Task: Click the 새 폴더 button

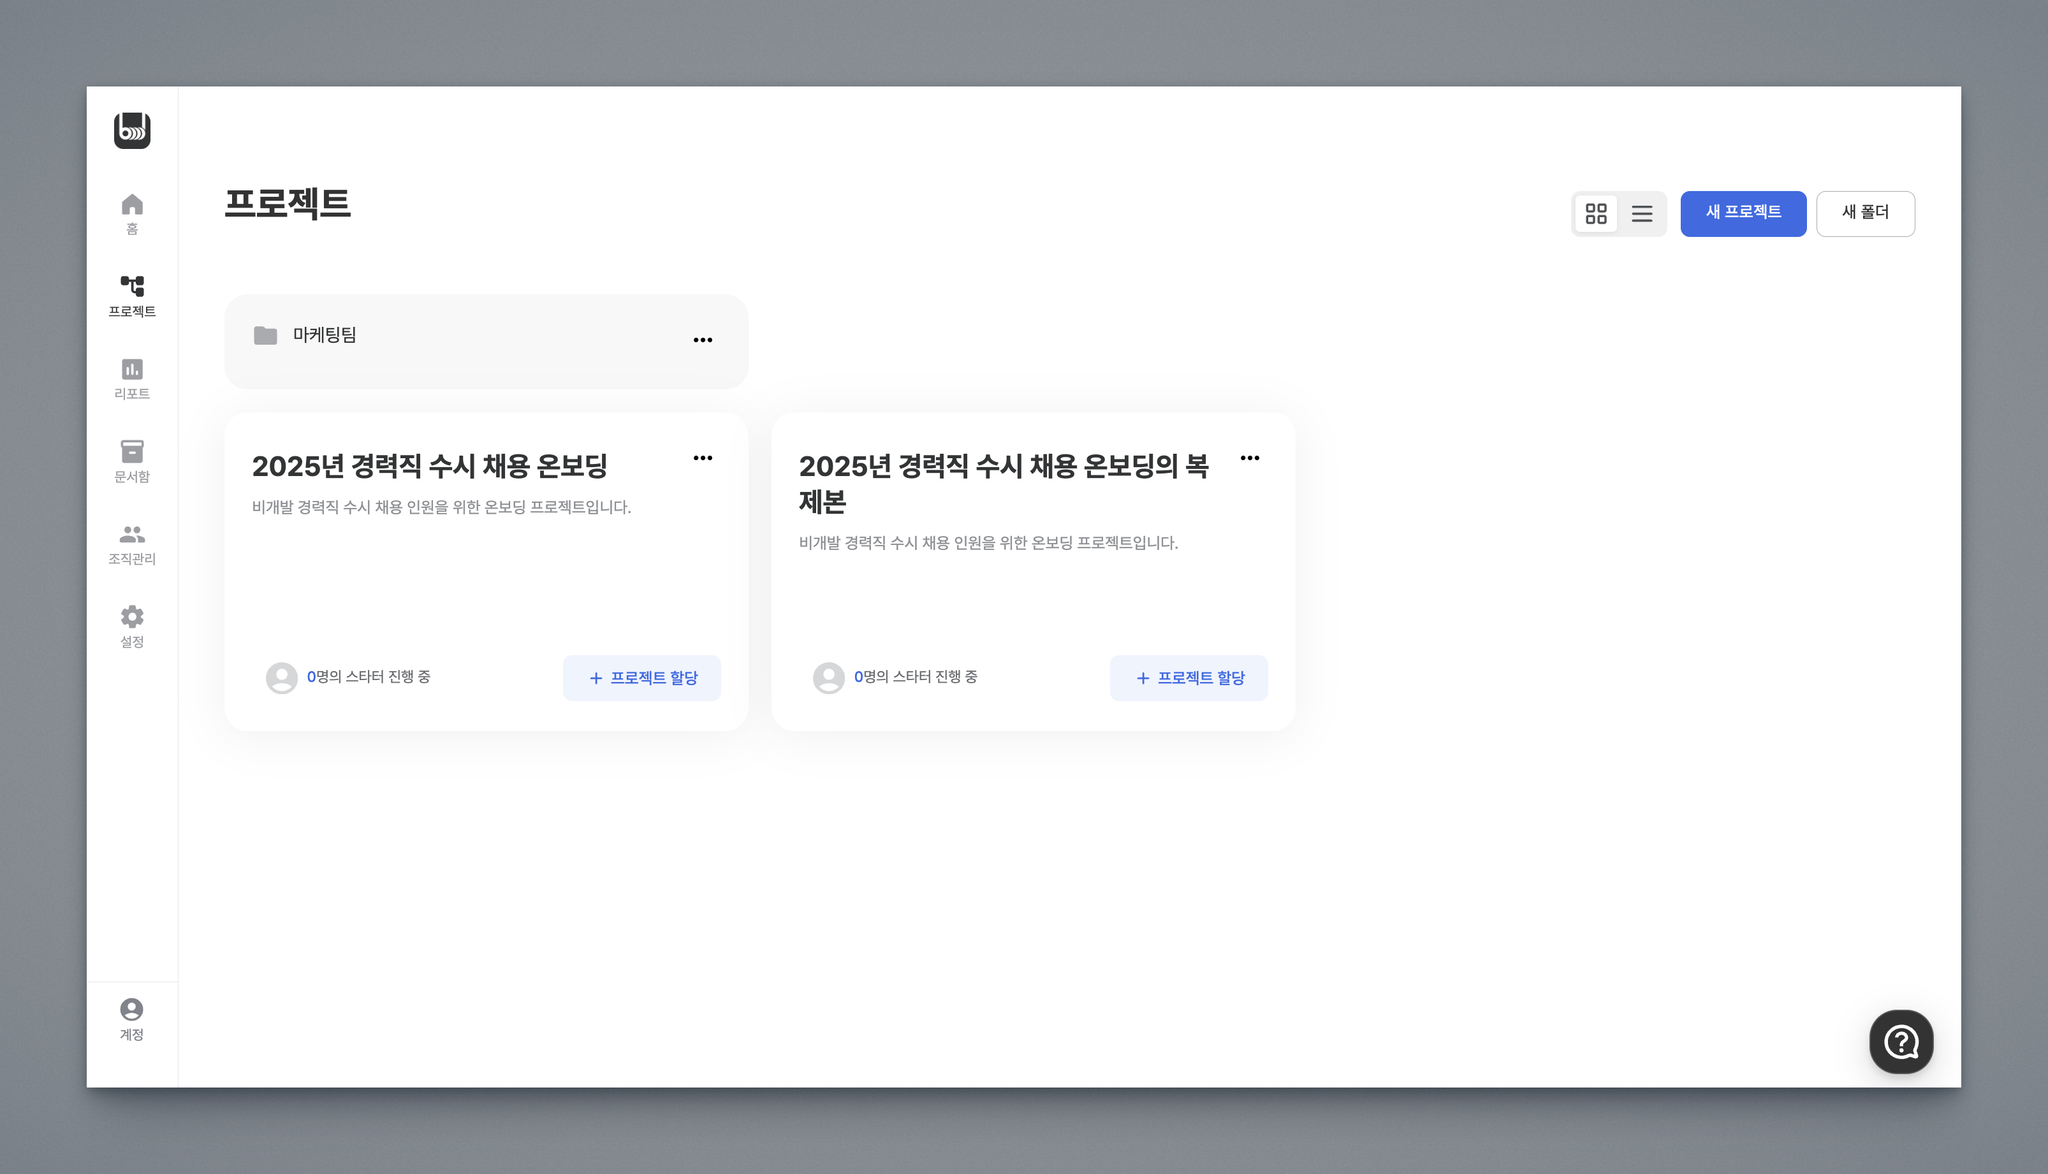Action: pyautogui.click(x=1865, y=213)
